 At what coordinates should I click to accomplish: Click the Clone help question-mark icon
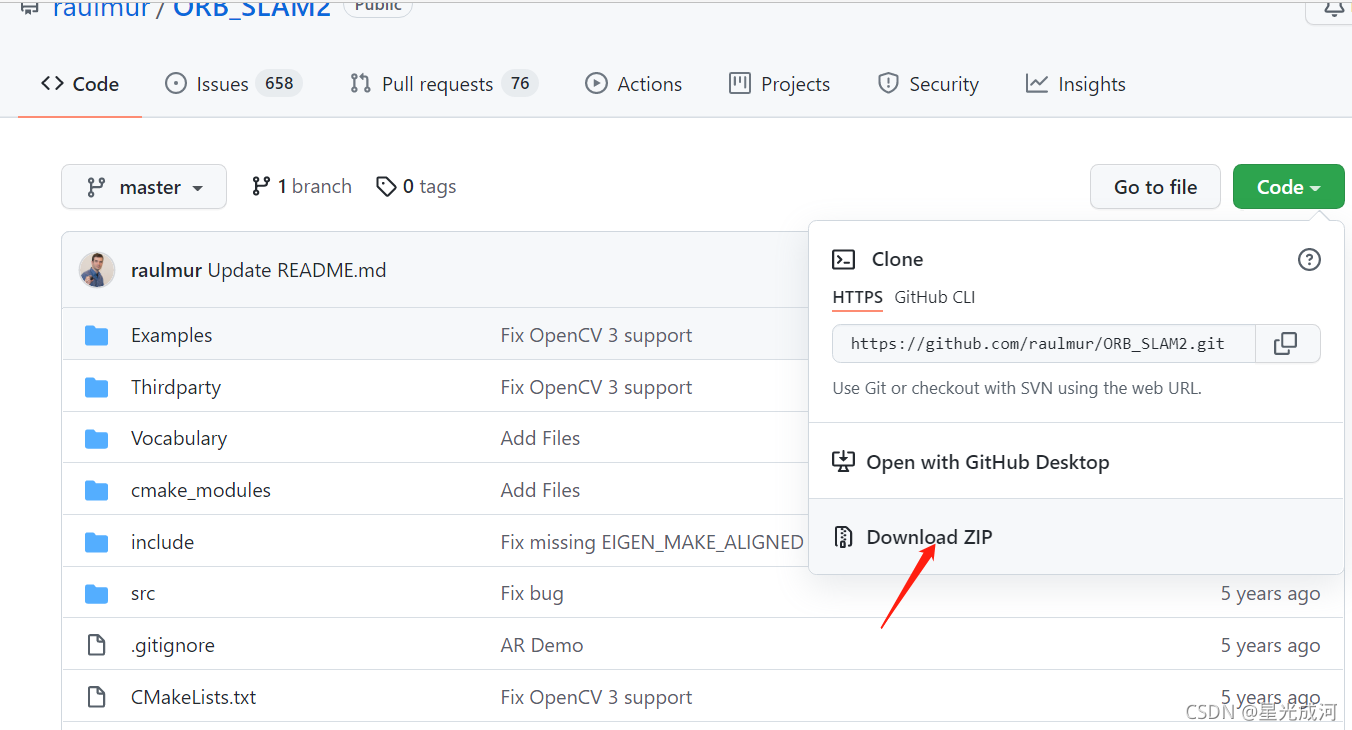click(1309, 260)
